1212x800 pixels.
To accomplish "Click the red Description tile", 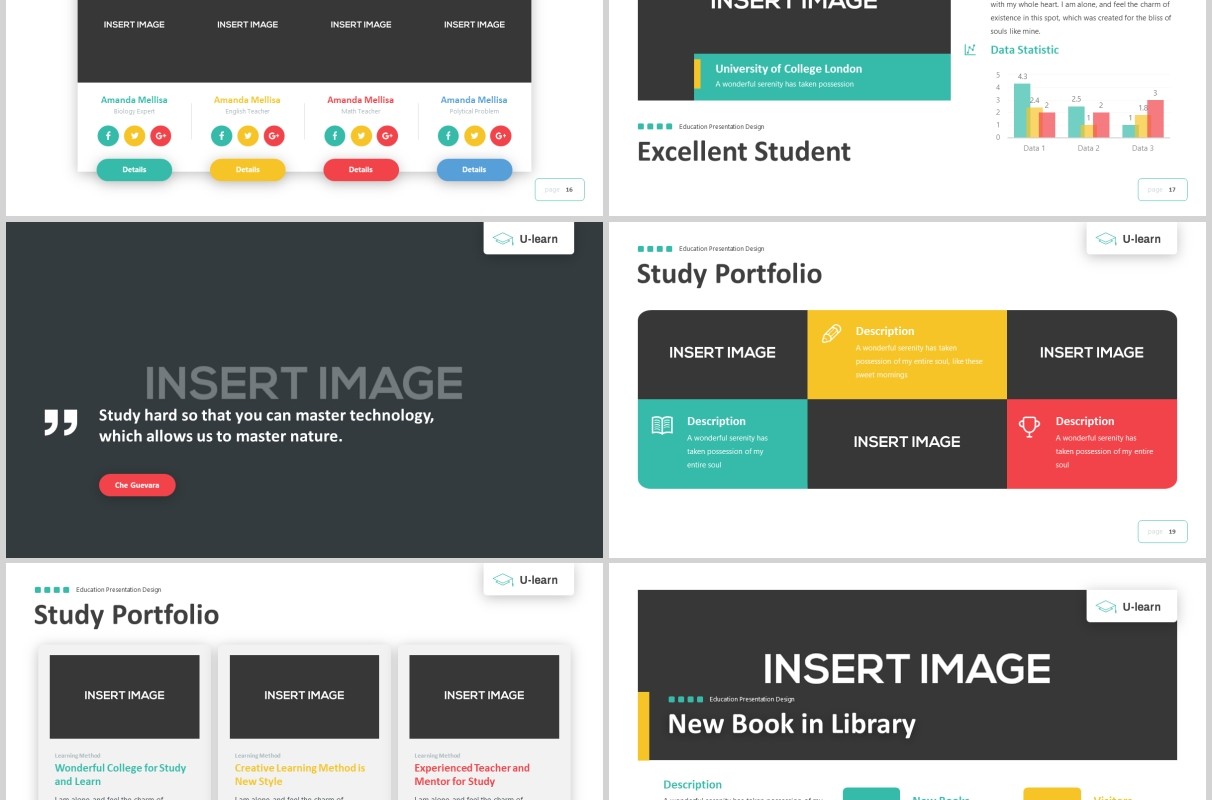I will click(1092, 444).
